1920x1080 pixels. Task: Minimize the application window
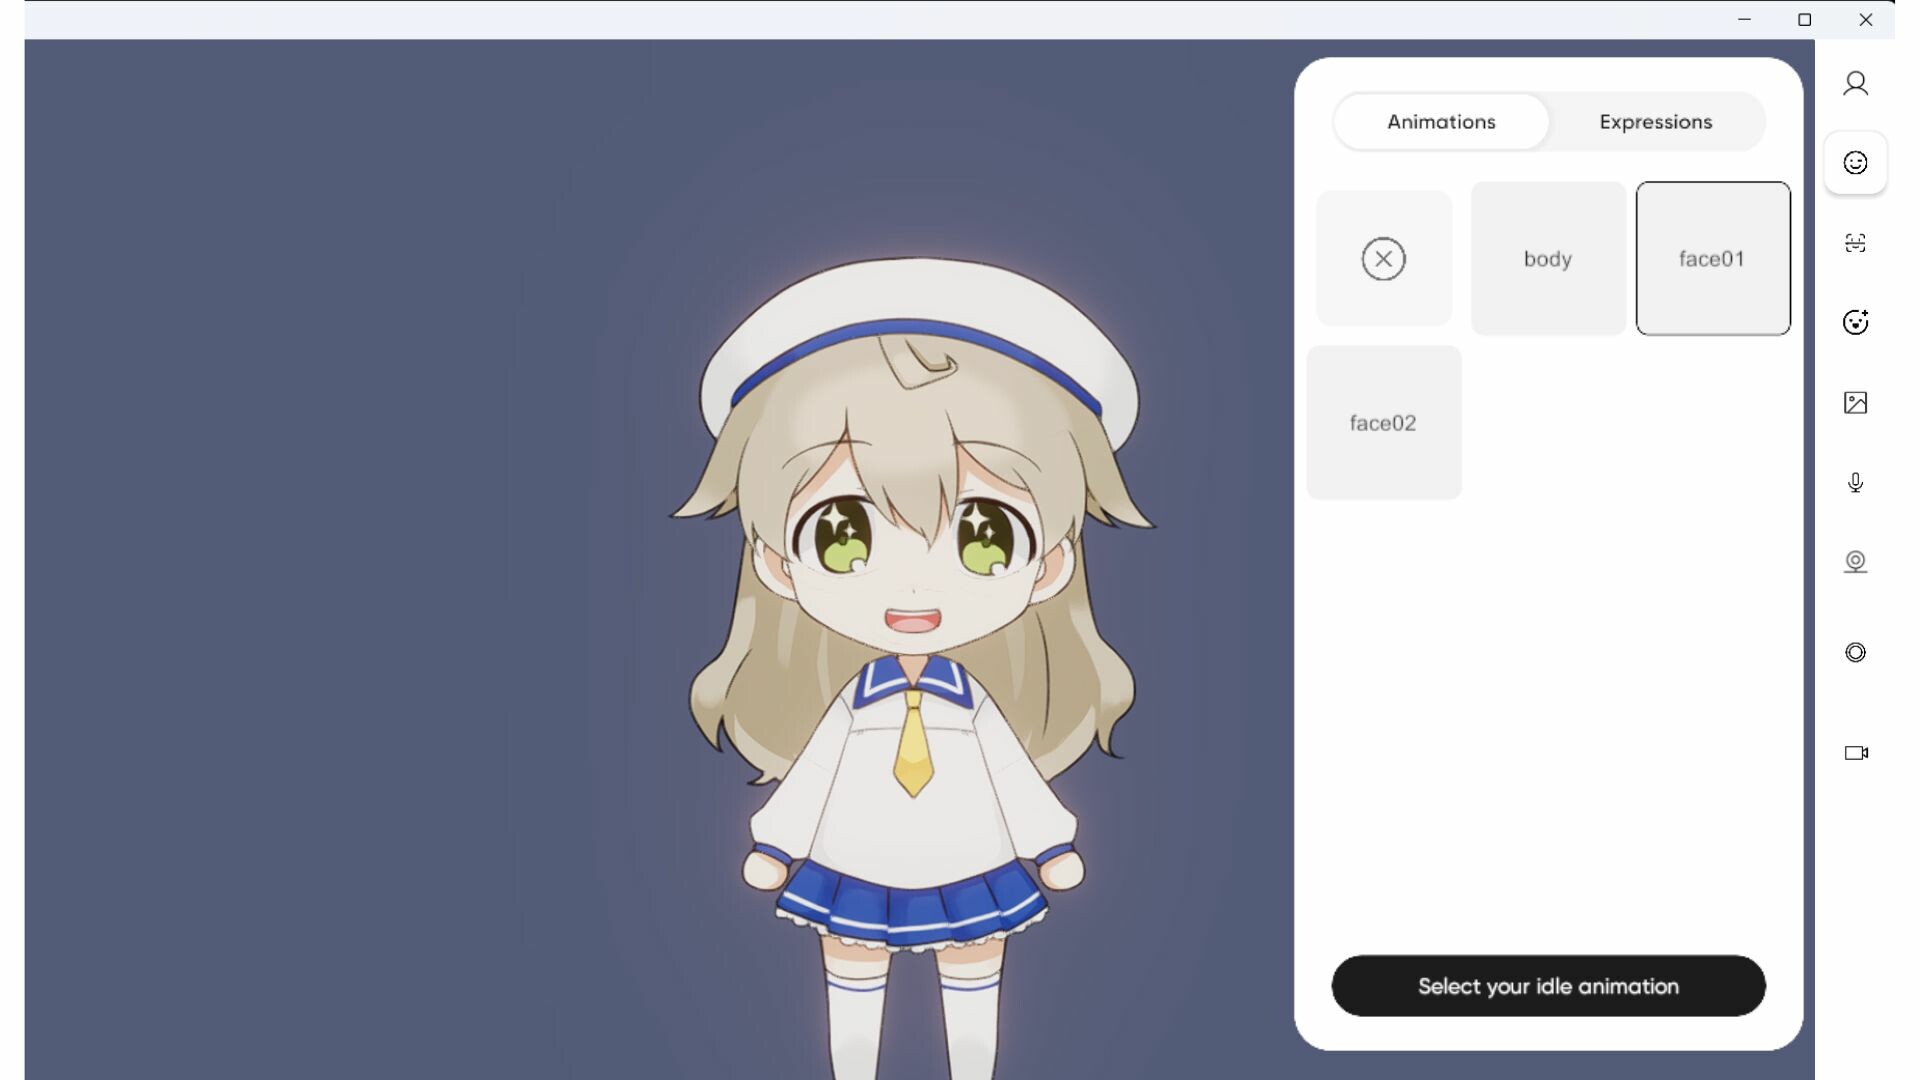[1745, 19]
